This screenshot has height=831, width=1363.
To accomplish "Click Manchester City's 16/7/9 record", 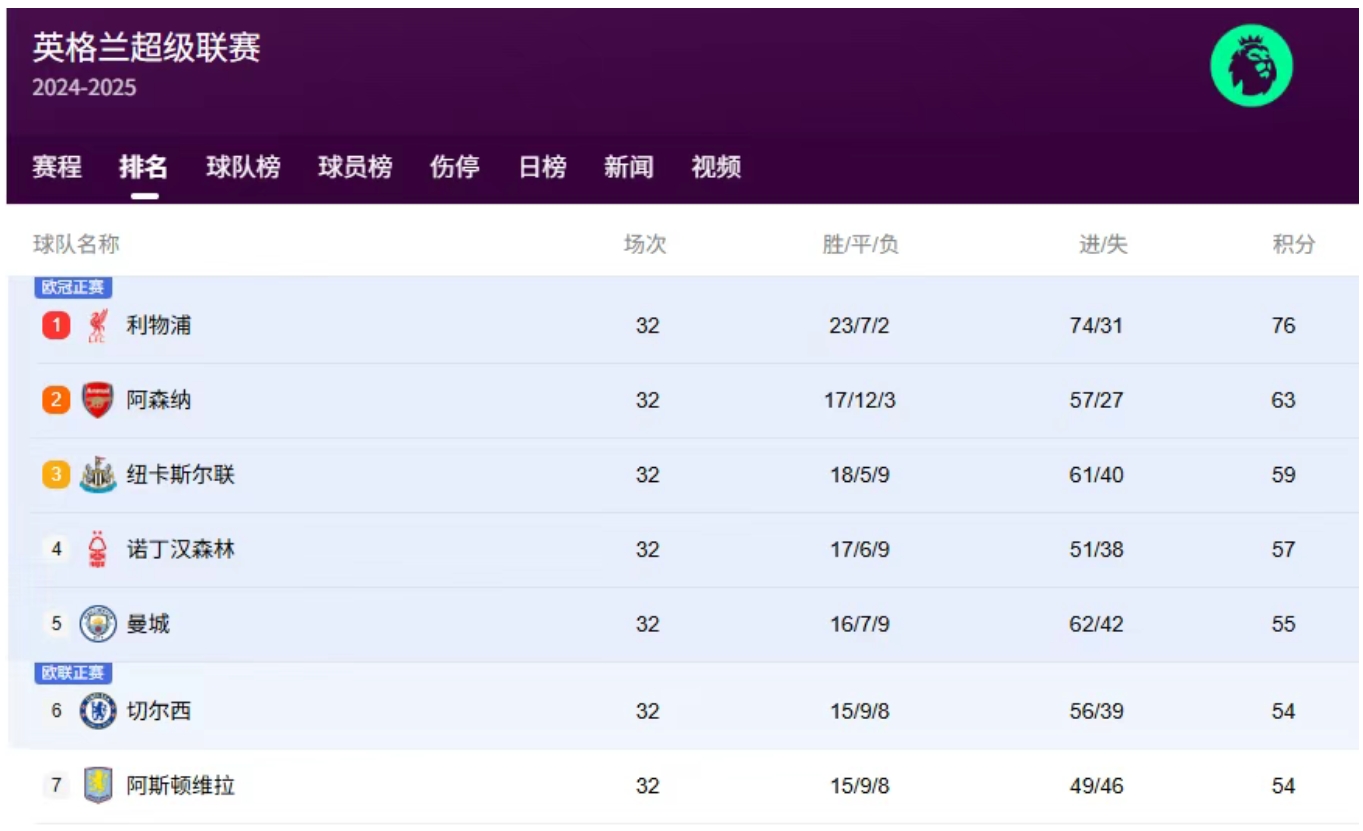I will (859, 625).
